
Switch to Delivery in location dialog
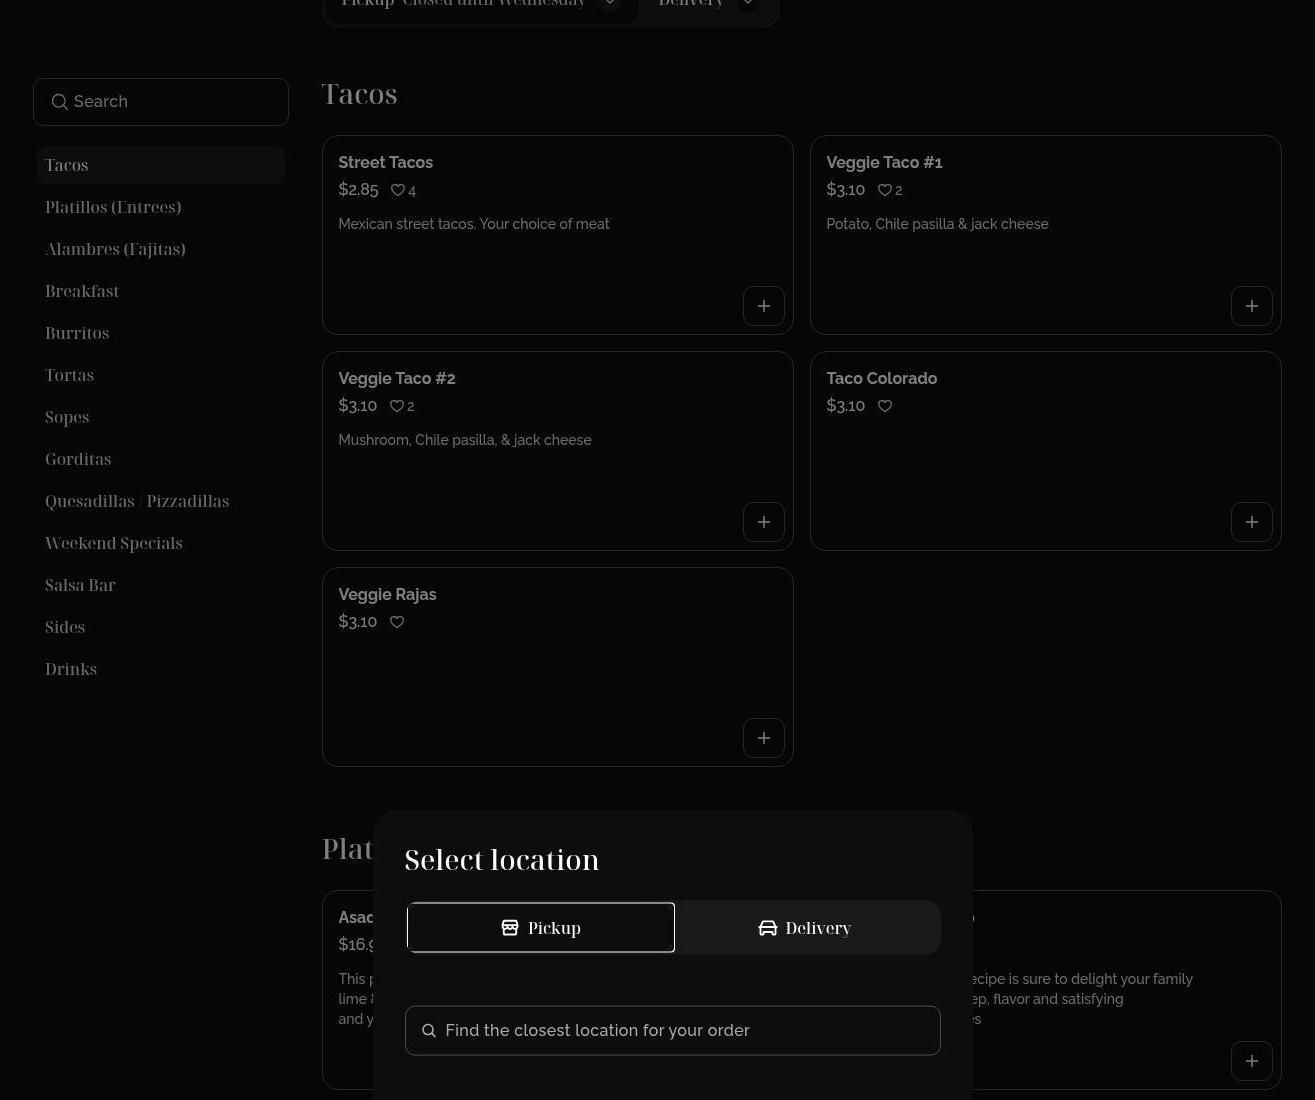[806, 928]
